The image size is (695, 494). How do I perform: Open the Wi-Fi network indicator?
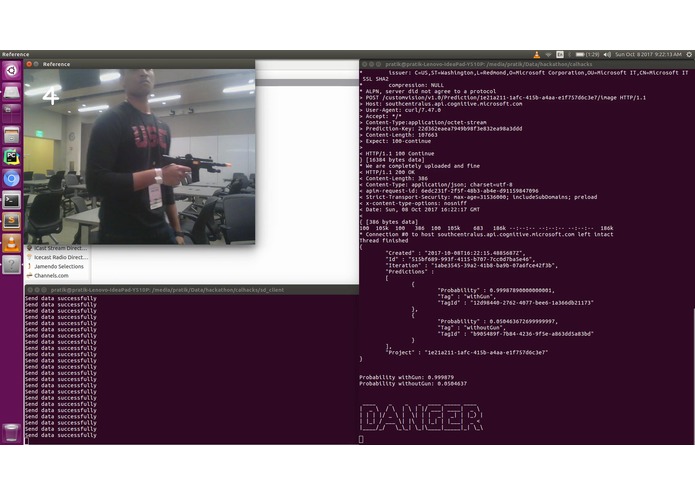click(548, 54)
